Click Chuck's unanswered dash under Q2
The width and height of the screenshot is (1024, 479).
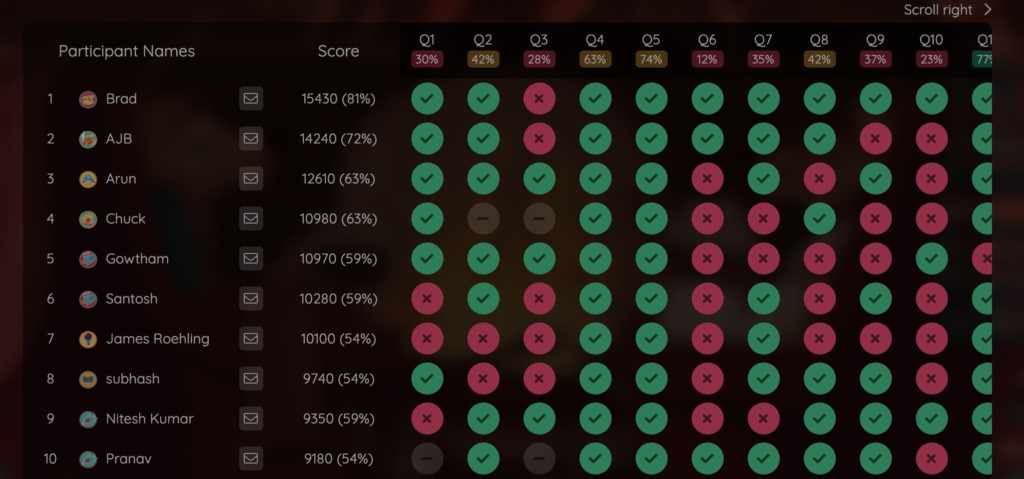[x=483, y=219]
